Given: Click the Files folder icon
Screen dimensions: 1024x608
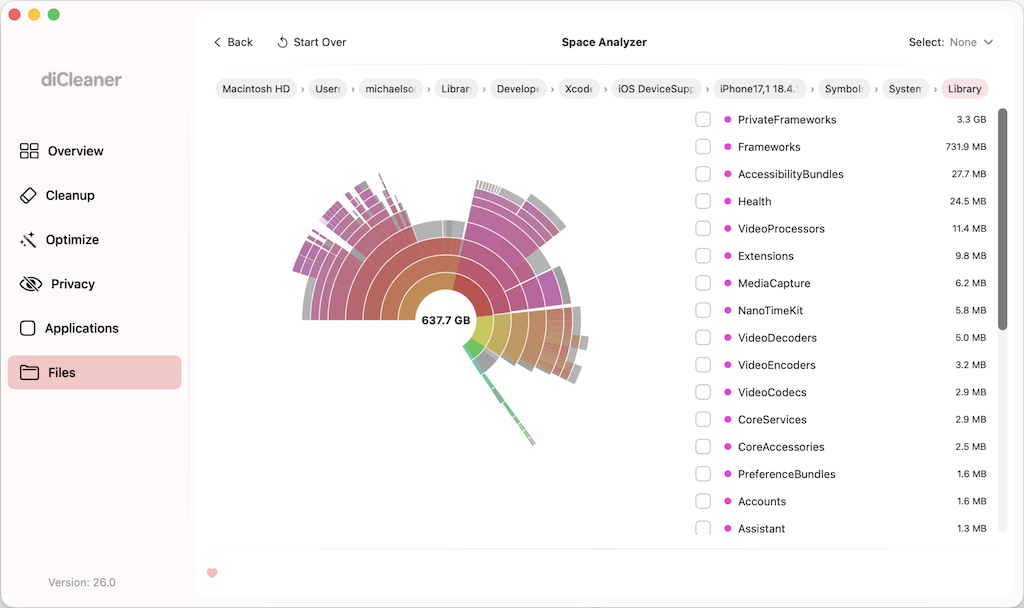Looking at the screenshot, I should [x=29, y=373].
